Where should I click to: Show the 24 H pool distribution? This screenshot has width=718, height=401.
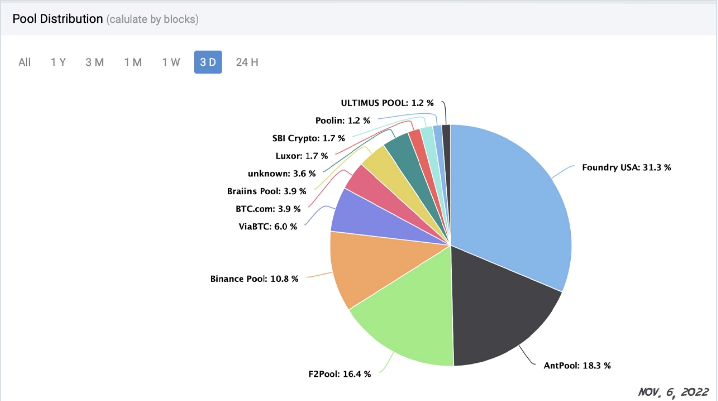coord(247,62)
